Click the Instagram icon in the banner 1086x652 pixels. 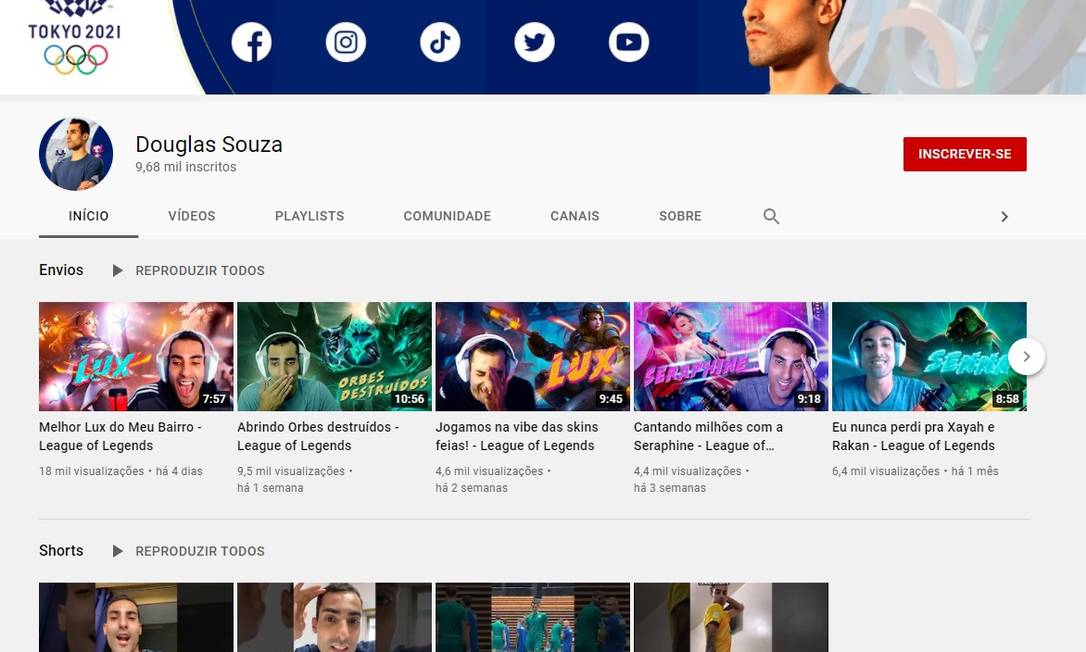(x=346, y=42)
